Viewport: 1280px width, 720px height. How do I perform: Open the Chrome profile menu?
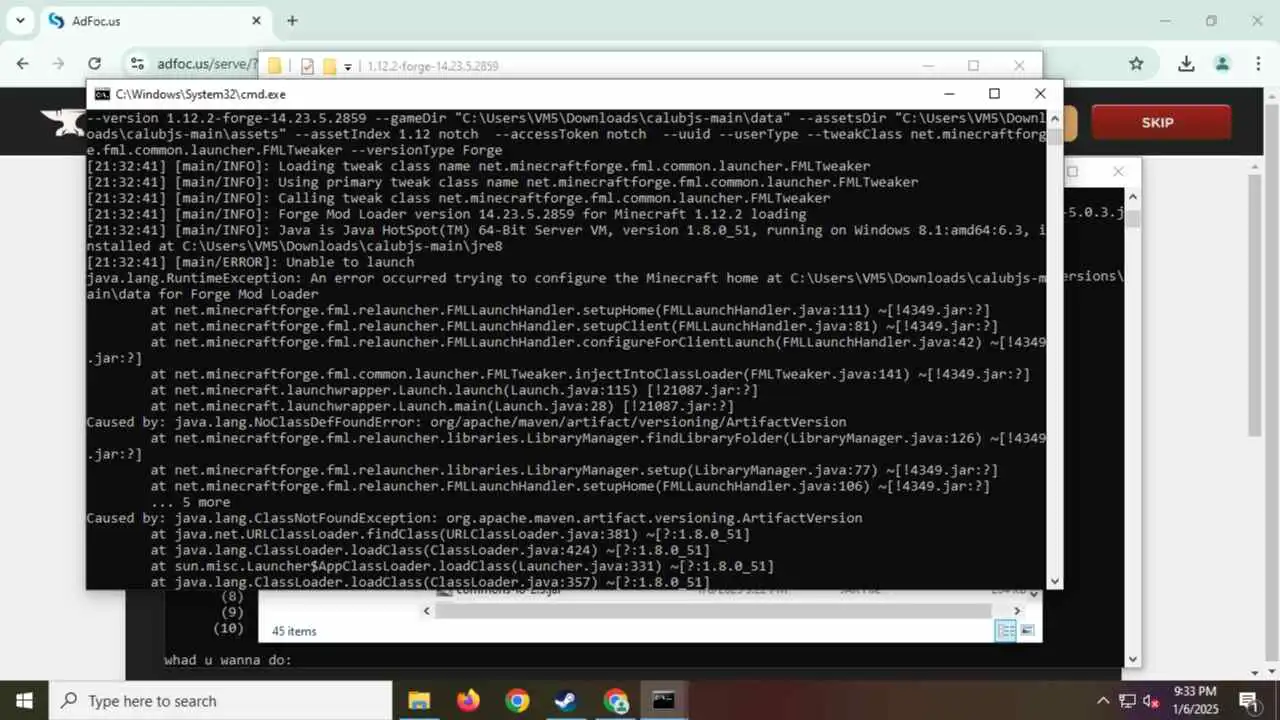pos(1222,64)
